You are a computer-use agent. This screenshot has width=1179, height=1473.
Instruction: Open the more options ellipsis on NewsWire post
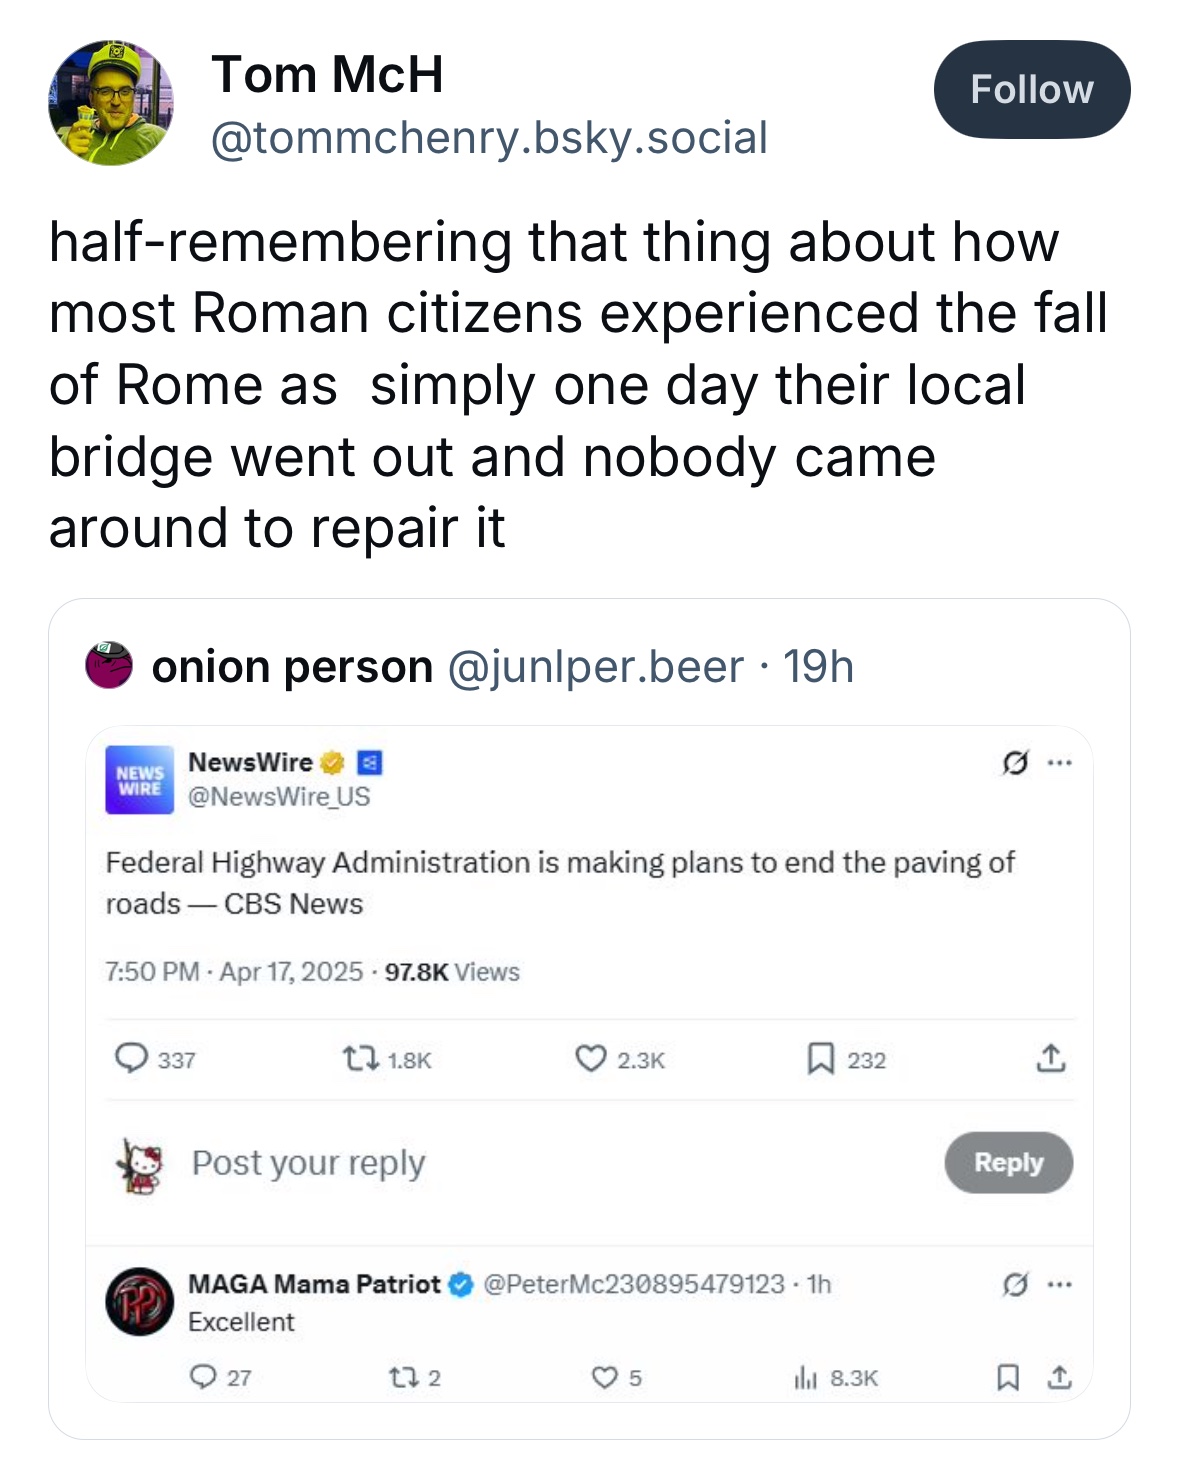tap(1059, 764)
